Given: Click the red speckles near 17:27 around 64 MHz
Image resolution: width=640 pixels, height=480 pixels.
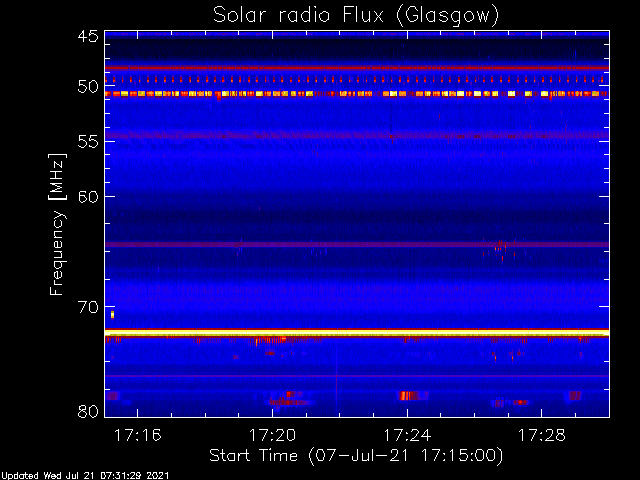Looking at the screenshot, I should 501,249.
